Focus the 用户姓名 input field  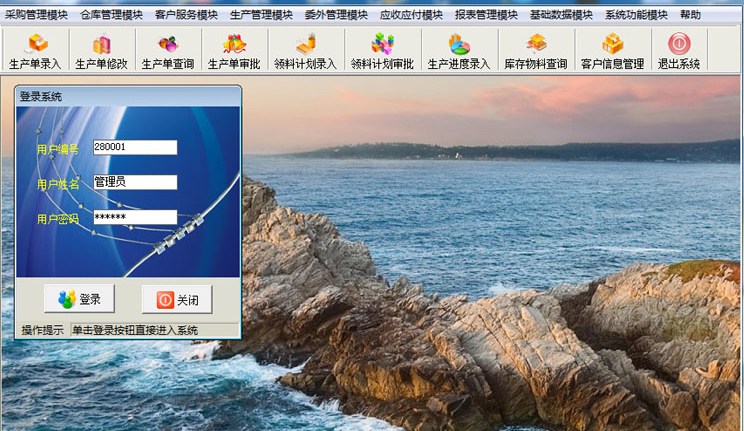[135, 182]
